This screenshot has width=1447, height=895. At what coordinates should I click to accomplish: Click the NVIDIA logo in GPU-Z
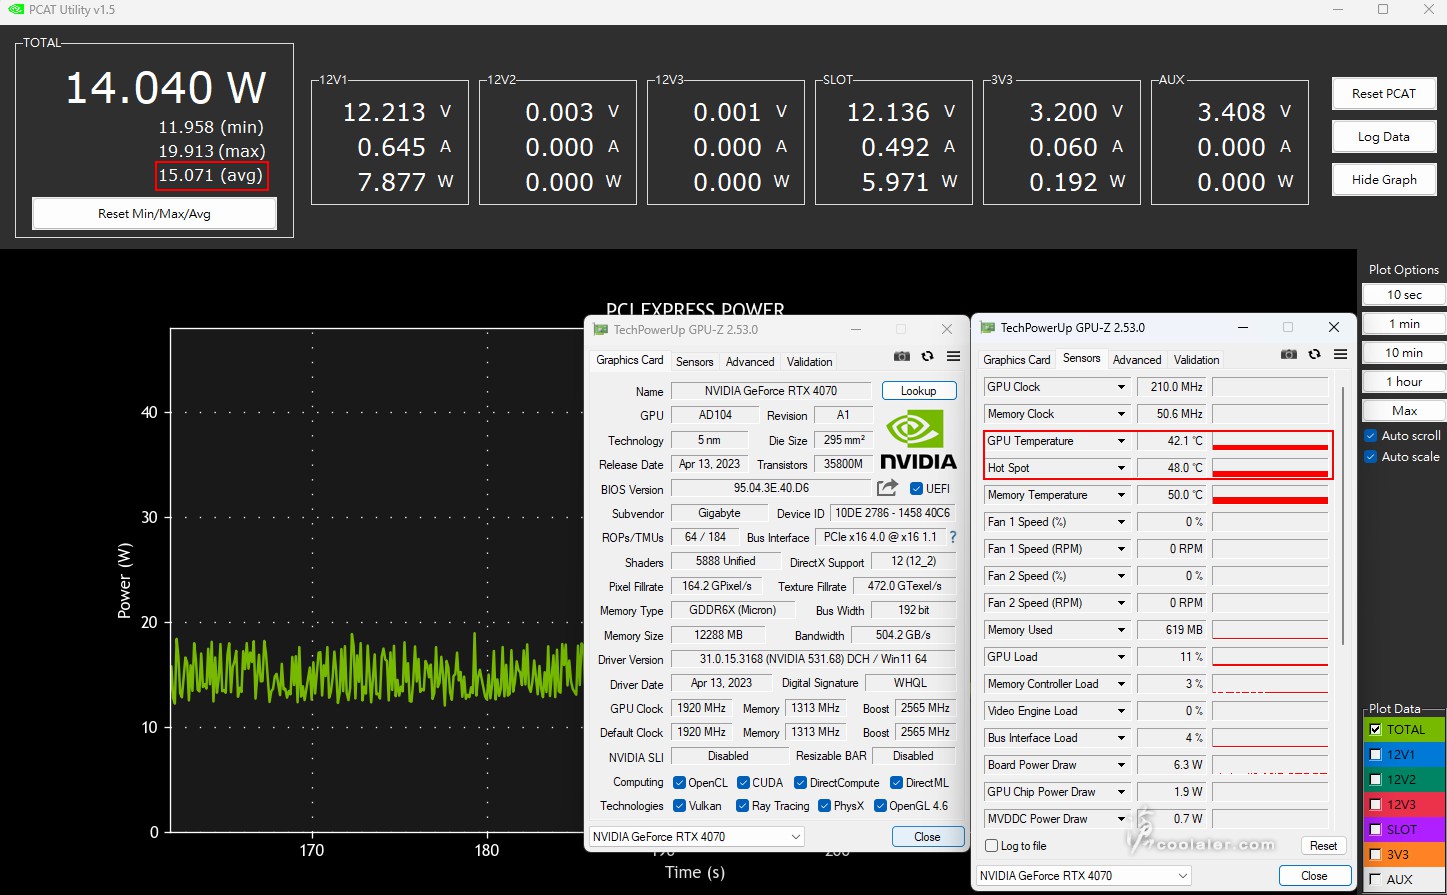coord(918,440)
